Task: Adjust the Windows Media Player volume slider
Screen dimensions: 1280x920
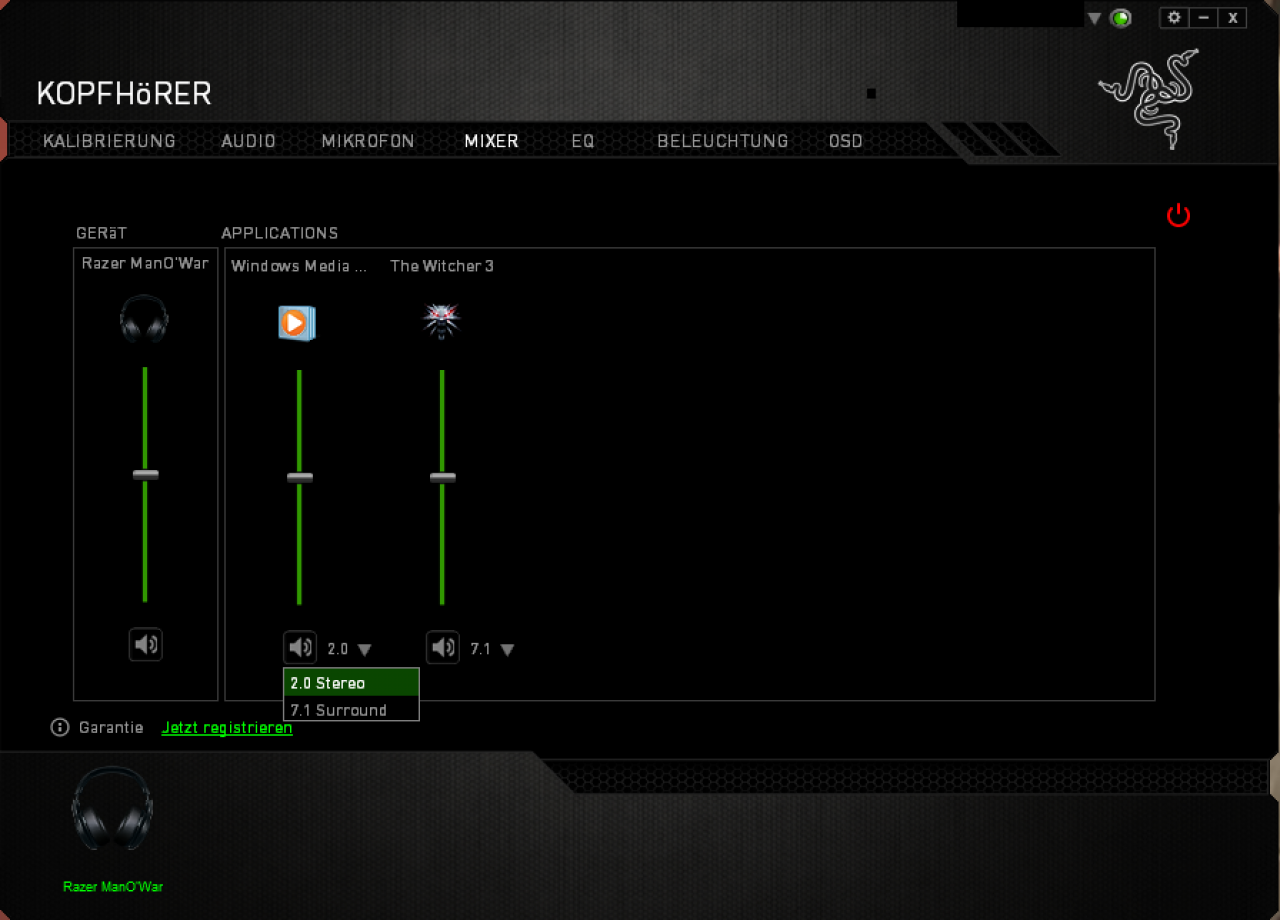Action: pyautogui.click(x=300, y=478)
